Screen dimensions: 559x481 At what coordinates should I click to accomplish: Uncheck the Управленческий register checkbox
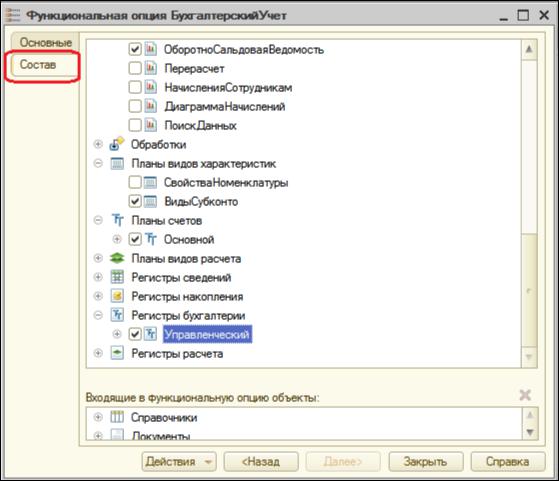tap(135, 334)
